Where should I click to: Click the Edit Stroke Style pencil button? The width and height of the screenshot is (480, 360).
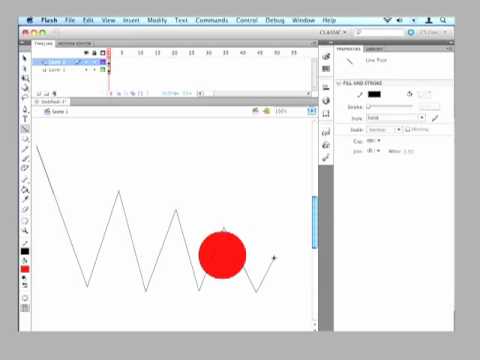(435, 118)
